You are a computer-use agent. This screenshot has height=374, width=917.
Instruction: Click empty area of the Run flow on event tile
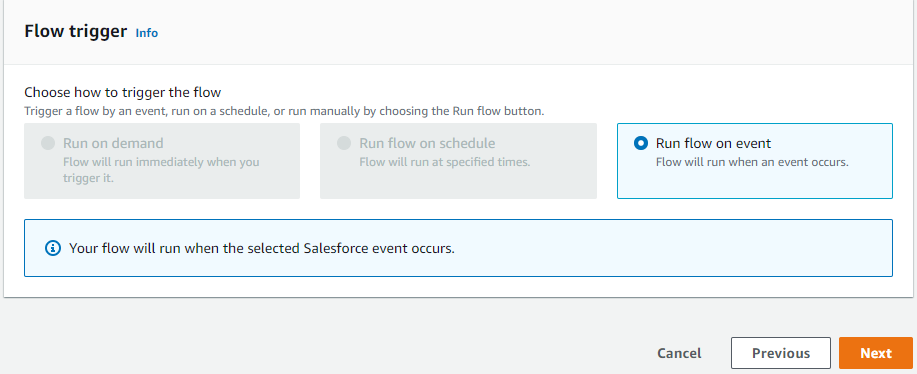pos(754,184)
